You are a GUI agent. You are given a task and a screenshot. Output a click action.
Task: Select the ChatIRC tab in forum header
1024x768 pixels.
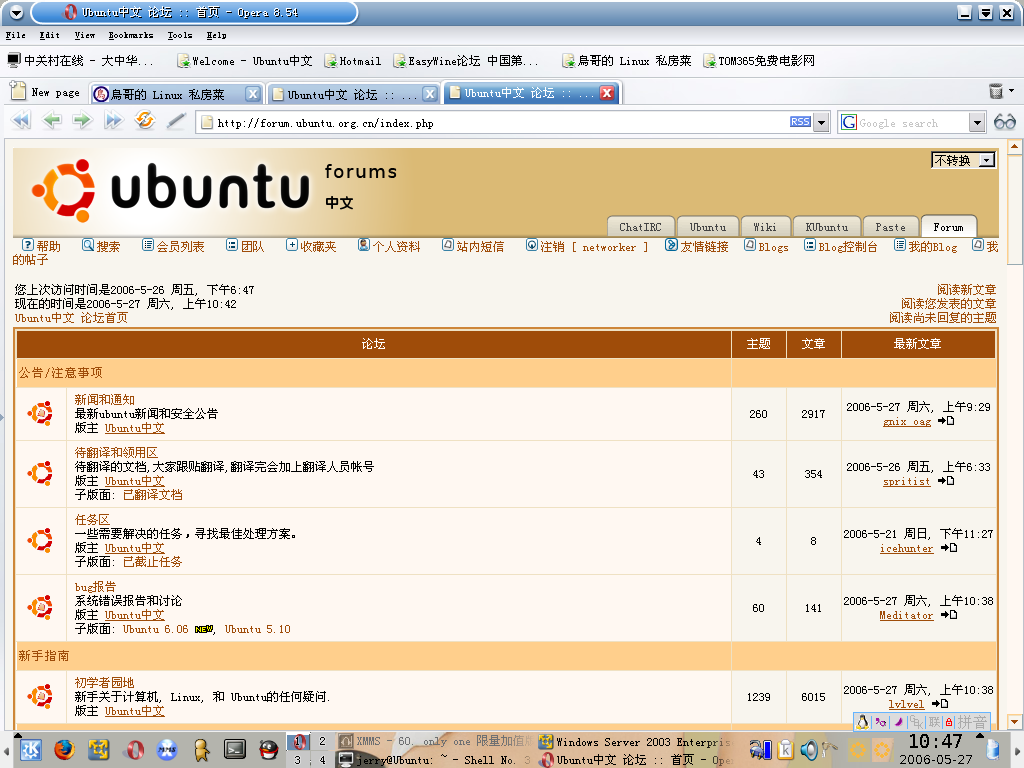tap(640, 227)
